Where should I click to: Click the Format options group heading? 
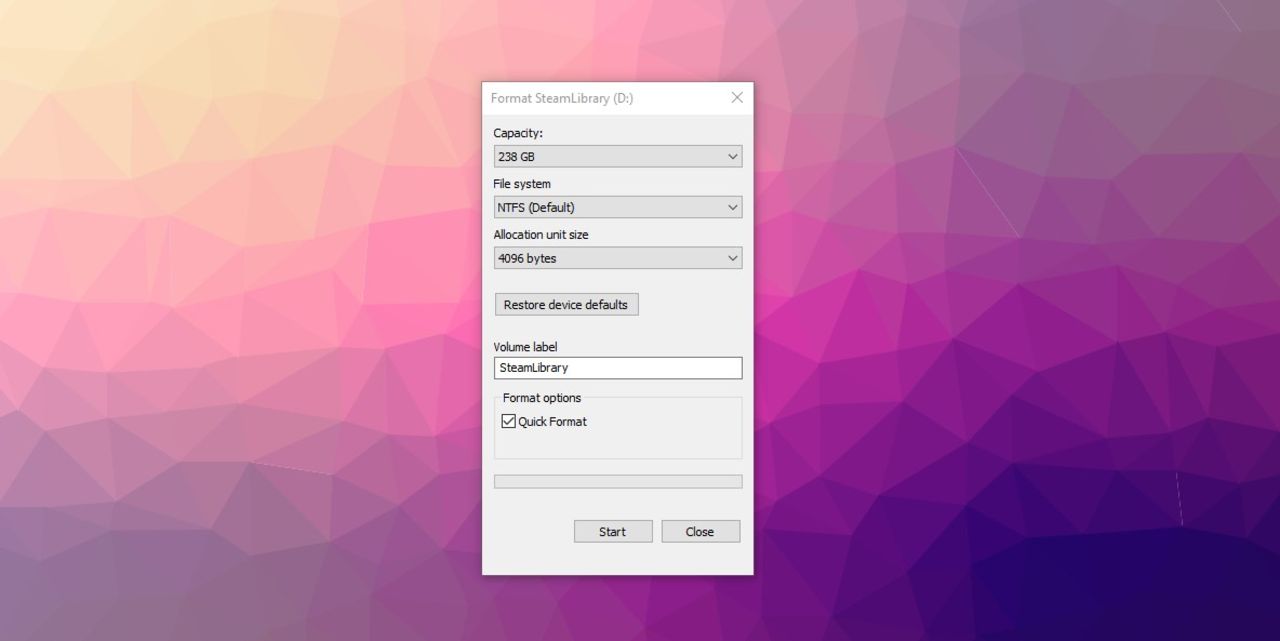[x=542, y=398]
